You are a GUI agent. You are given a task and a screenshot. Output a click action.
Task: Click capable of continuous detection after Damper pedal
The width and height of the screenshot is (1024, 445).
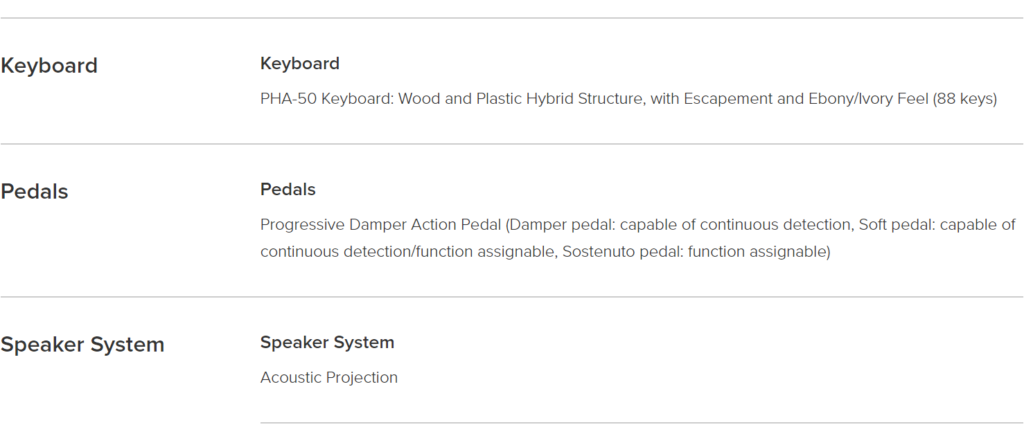736,225
